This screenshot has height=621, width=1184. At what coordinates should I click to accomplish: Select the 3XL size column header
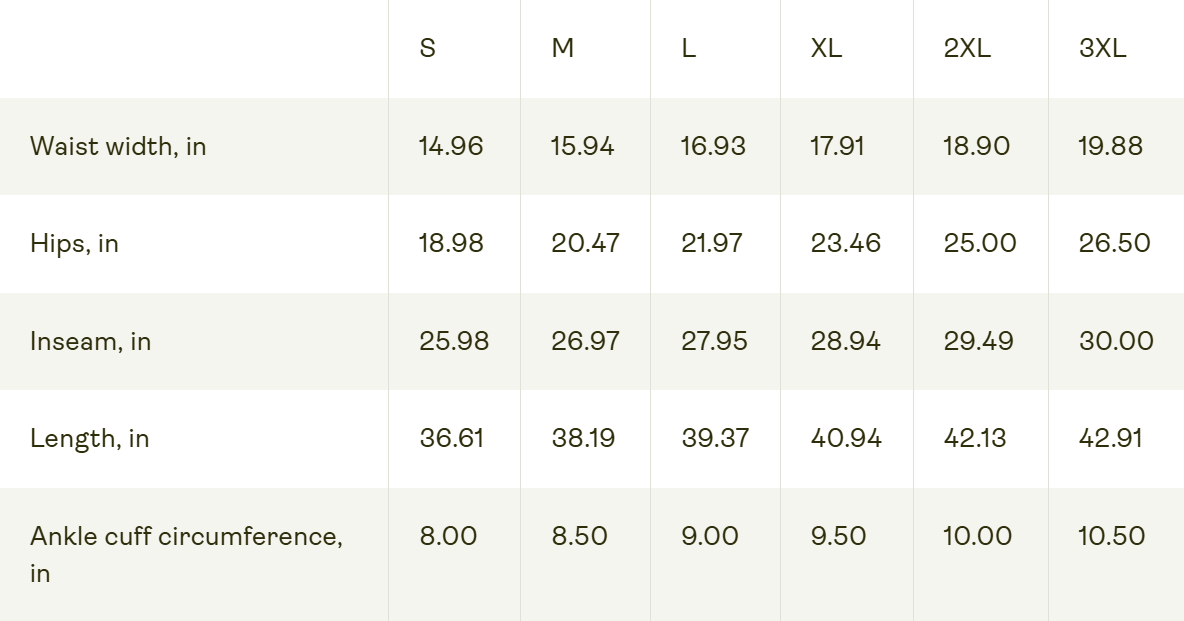[1102, 48]
